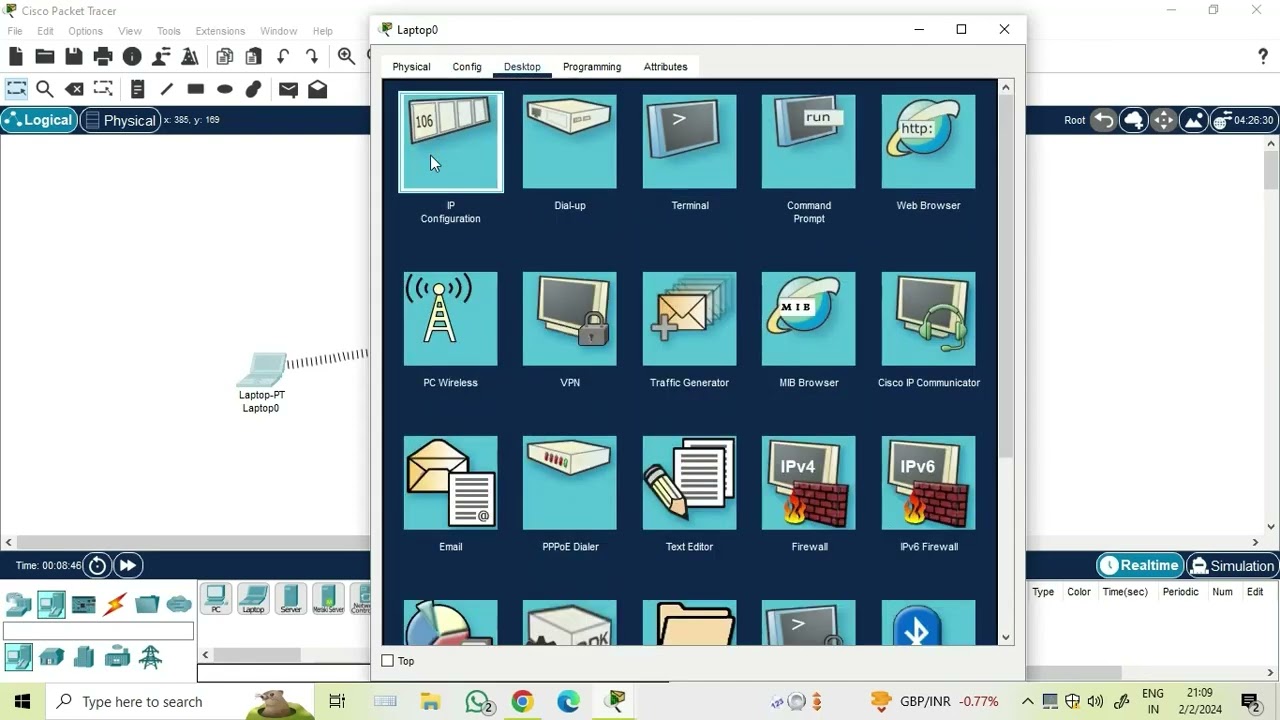Open the Network Information icon
Image resolution: width=1280 pixels, height=720 pixels.
coord(132,57)
